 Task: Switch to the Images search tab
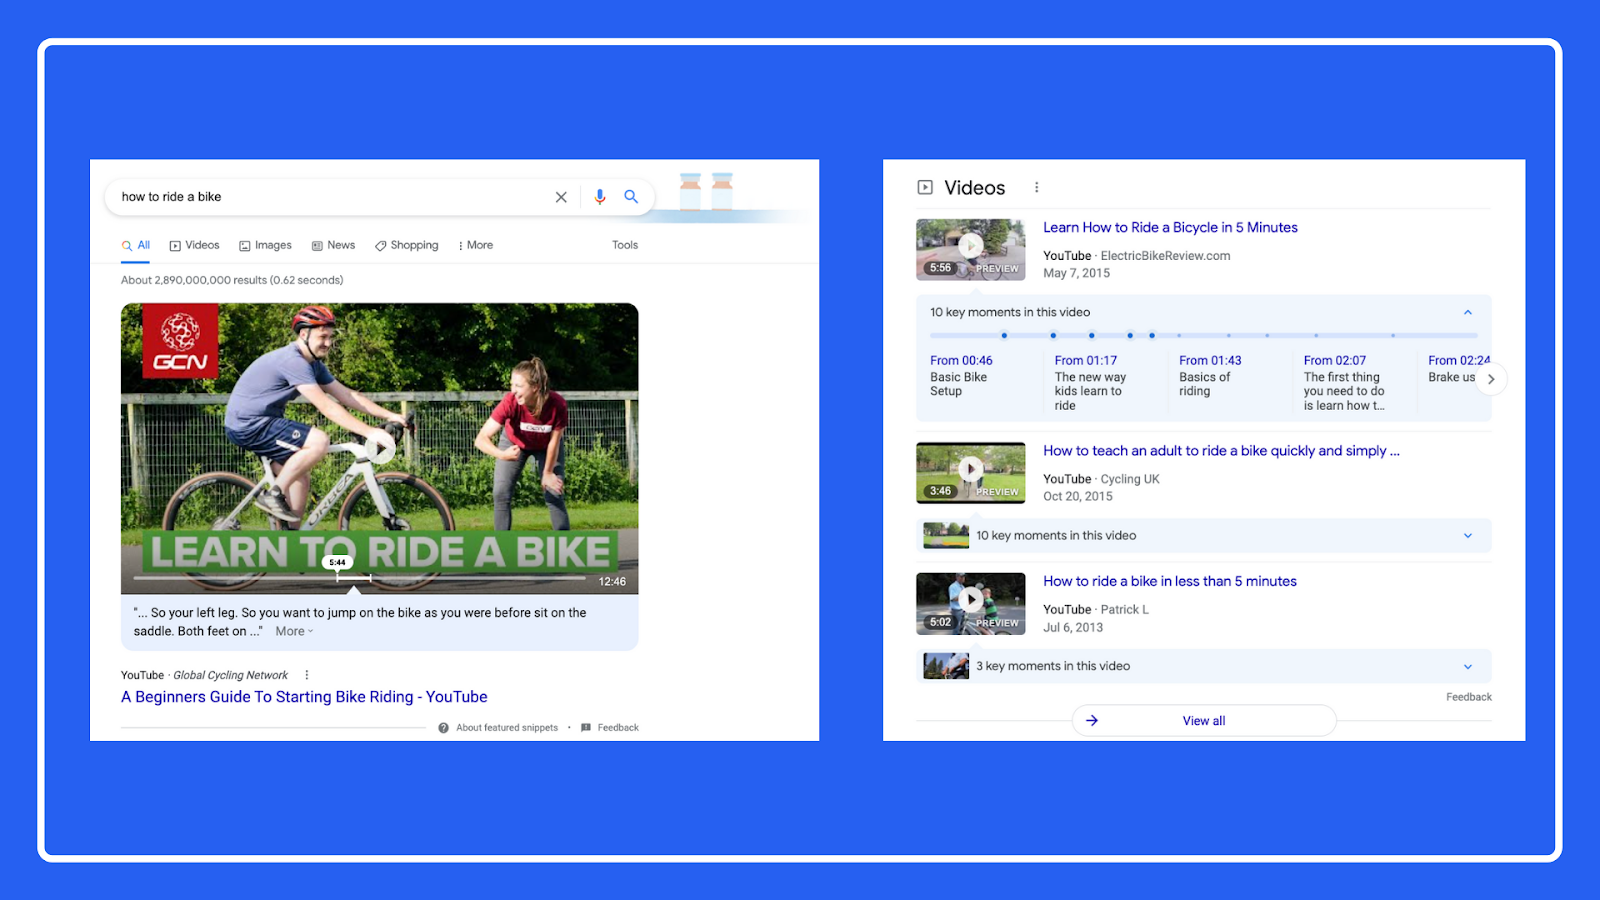265,245
